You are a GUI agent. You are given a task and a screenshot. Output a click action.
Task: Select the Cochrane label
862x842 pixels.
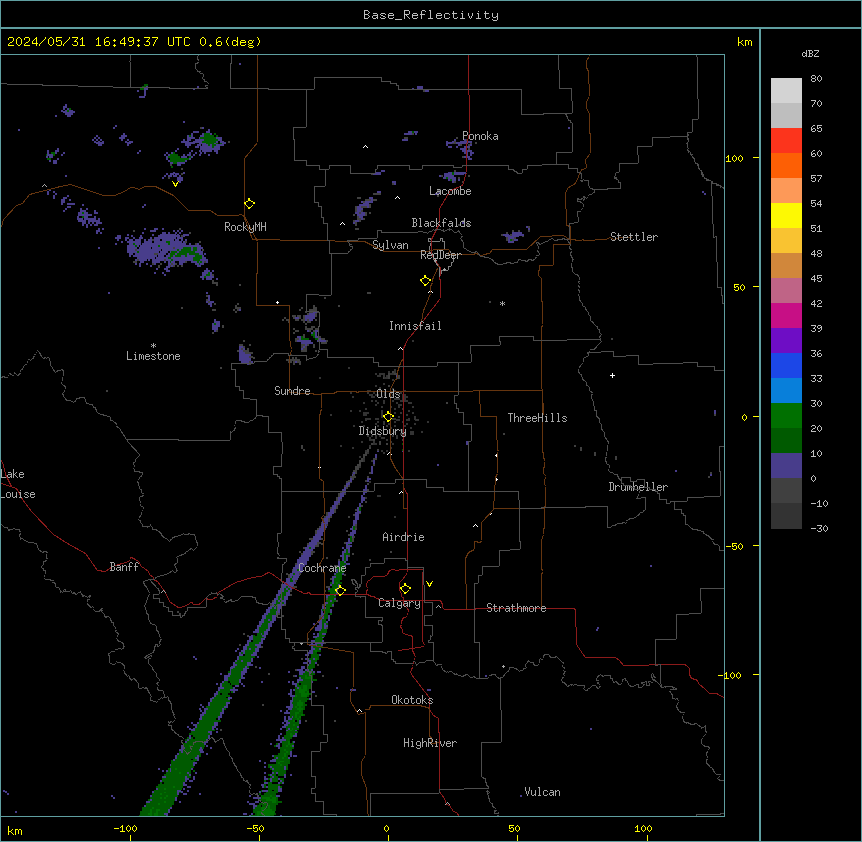coord(322,568)
